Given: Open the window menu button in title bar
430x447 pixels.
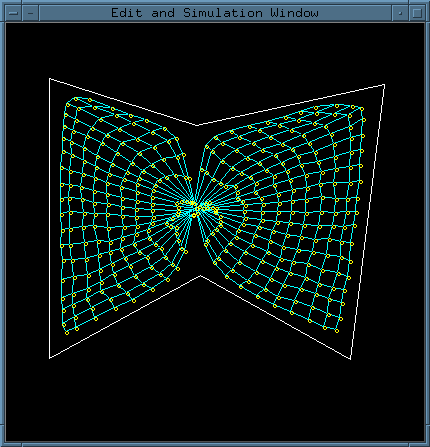Looking at the screenshot, I should click(x=13, y=13).
